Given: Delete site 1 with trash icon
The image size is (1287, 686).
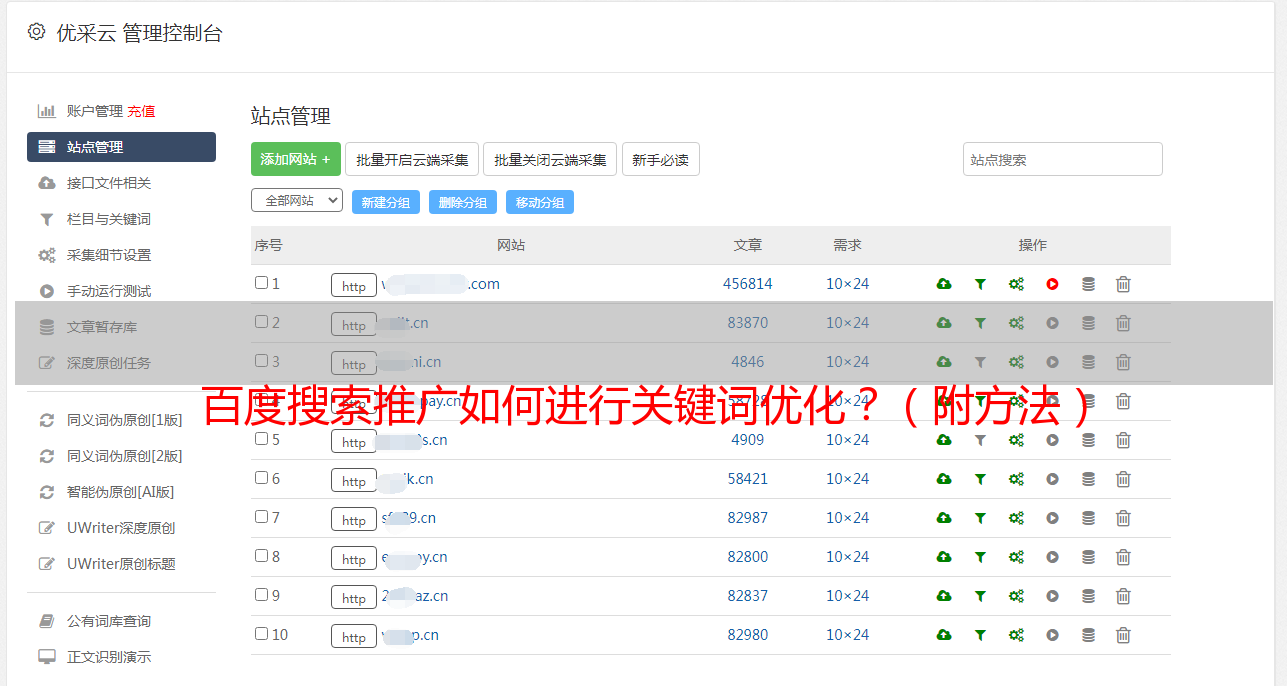Looking at the screenshot, I should point(1123,284).
